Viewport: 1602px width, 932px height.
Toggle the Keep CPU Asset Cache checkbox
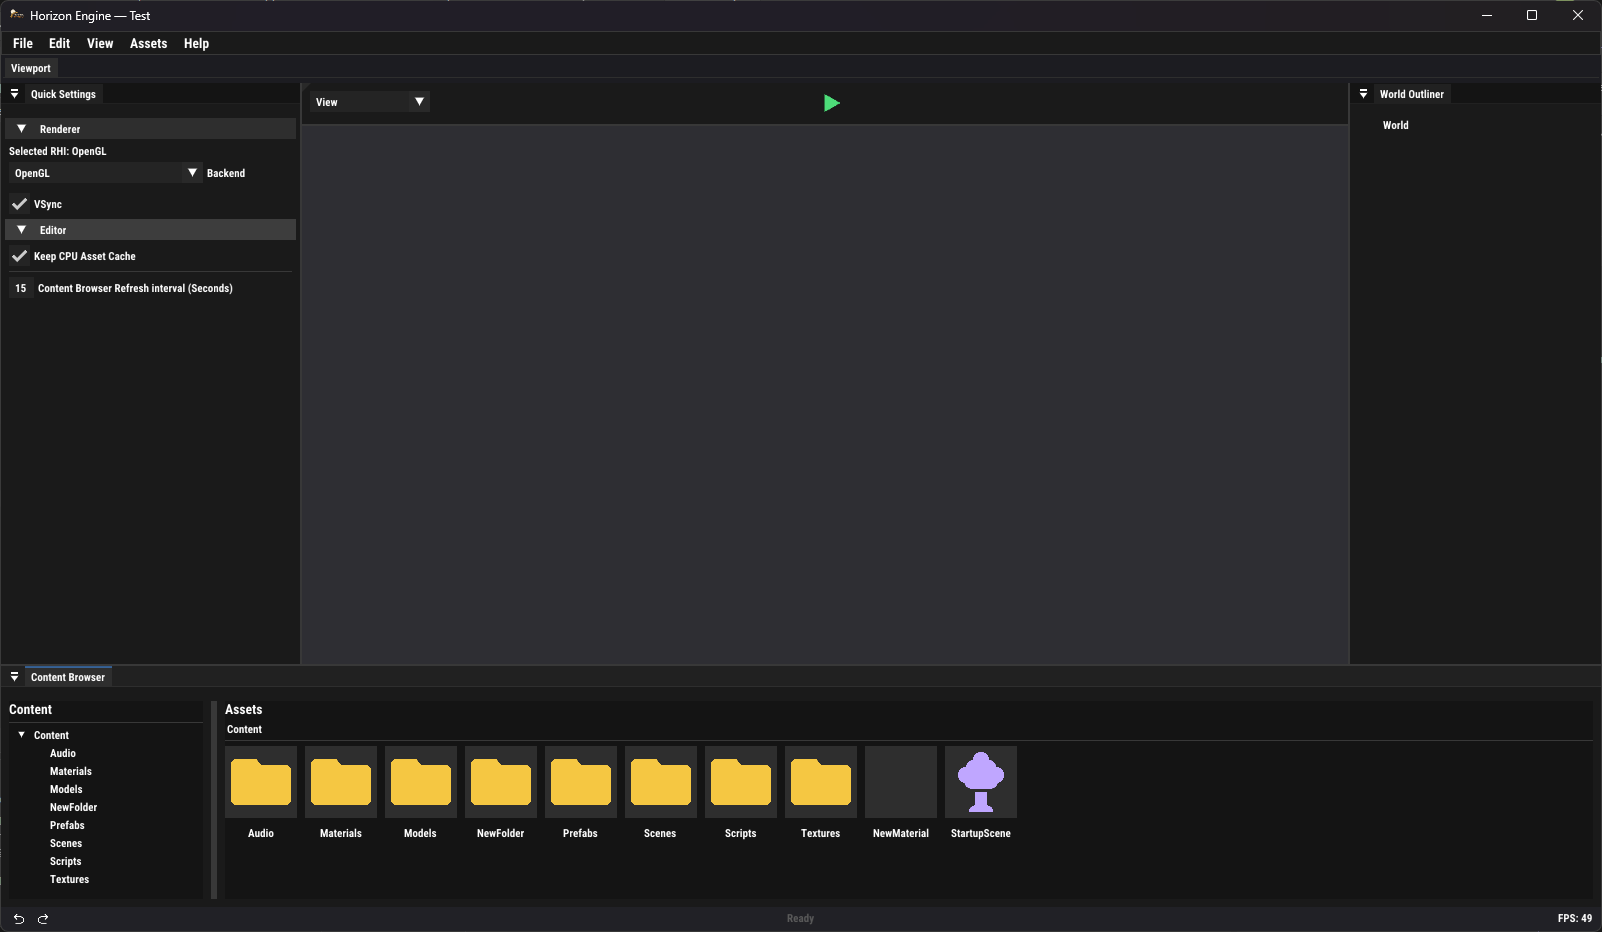click(x=19, y=256)
